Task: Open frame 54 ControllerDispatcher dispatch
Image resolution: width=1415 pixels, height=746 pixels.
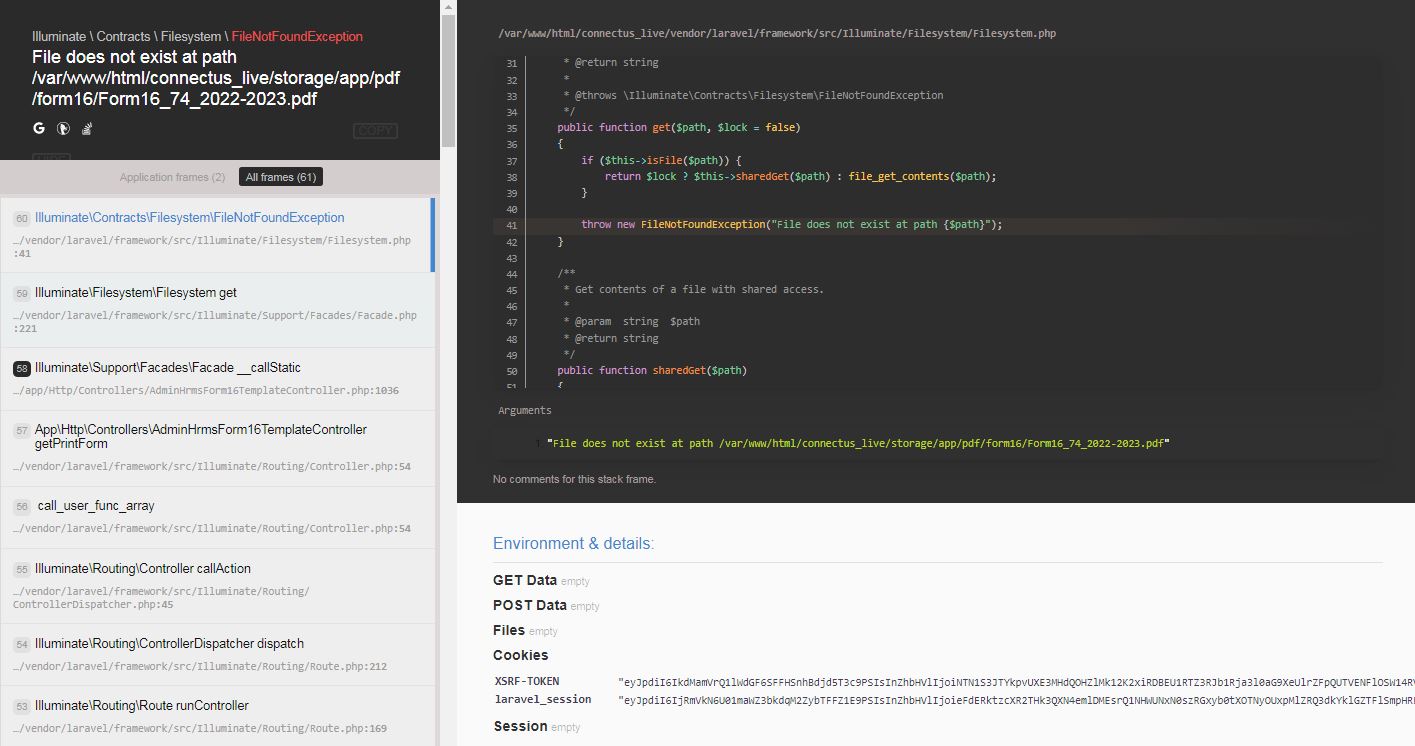Action: point(216,654)
